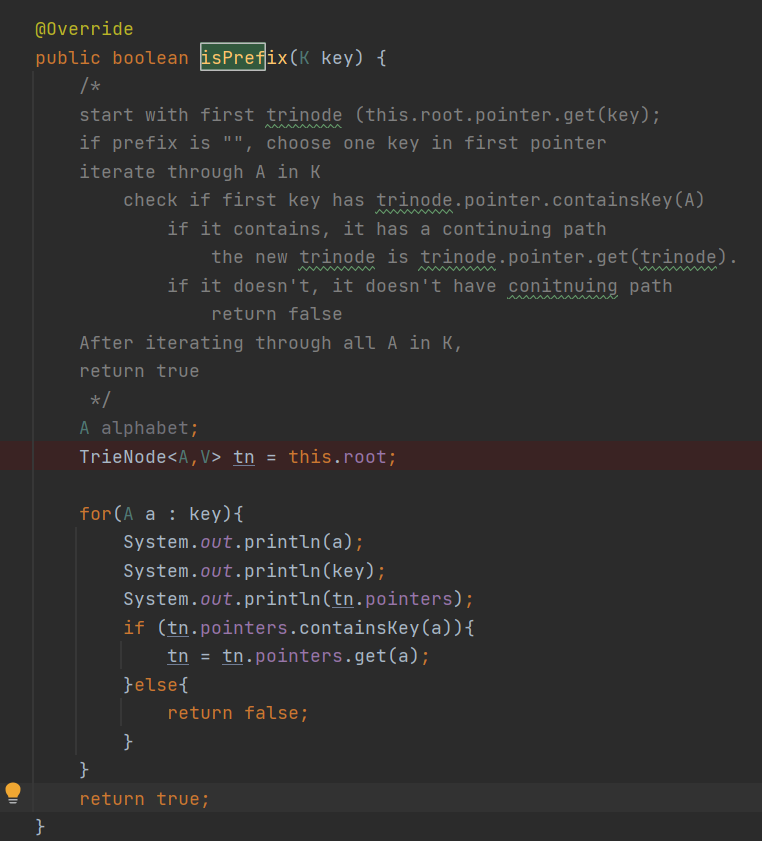Image resolution: width=762 pixels, height=841 pixels.
Task: Click the comment closing '*/' marker
Action: [100, 400]
